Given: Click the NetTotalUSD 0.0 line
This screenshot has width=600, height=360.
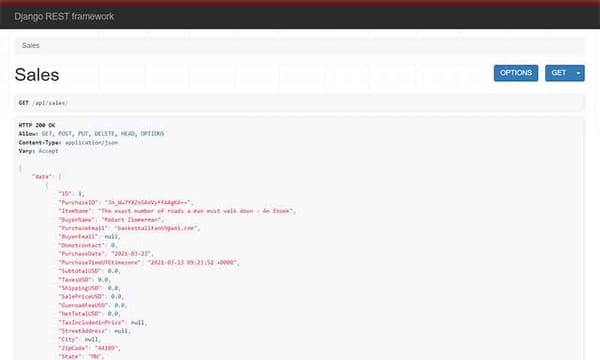Looking at the screenshot, I should pyautogui.click(x=89, y=314).
